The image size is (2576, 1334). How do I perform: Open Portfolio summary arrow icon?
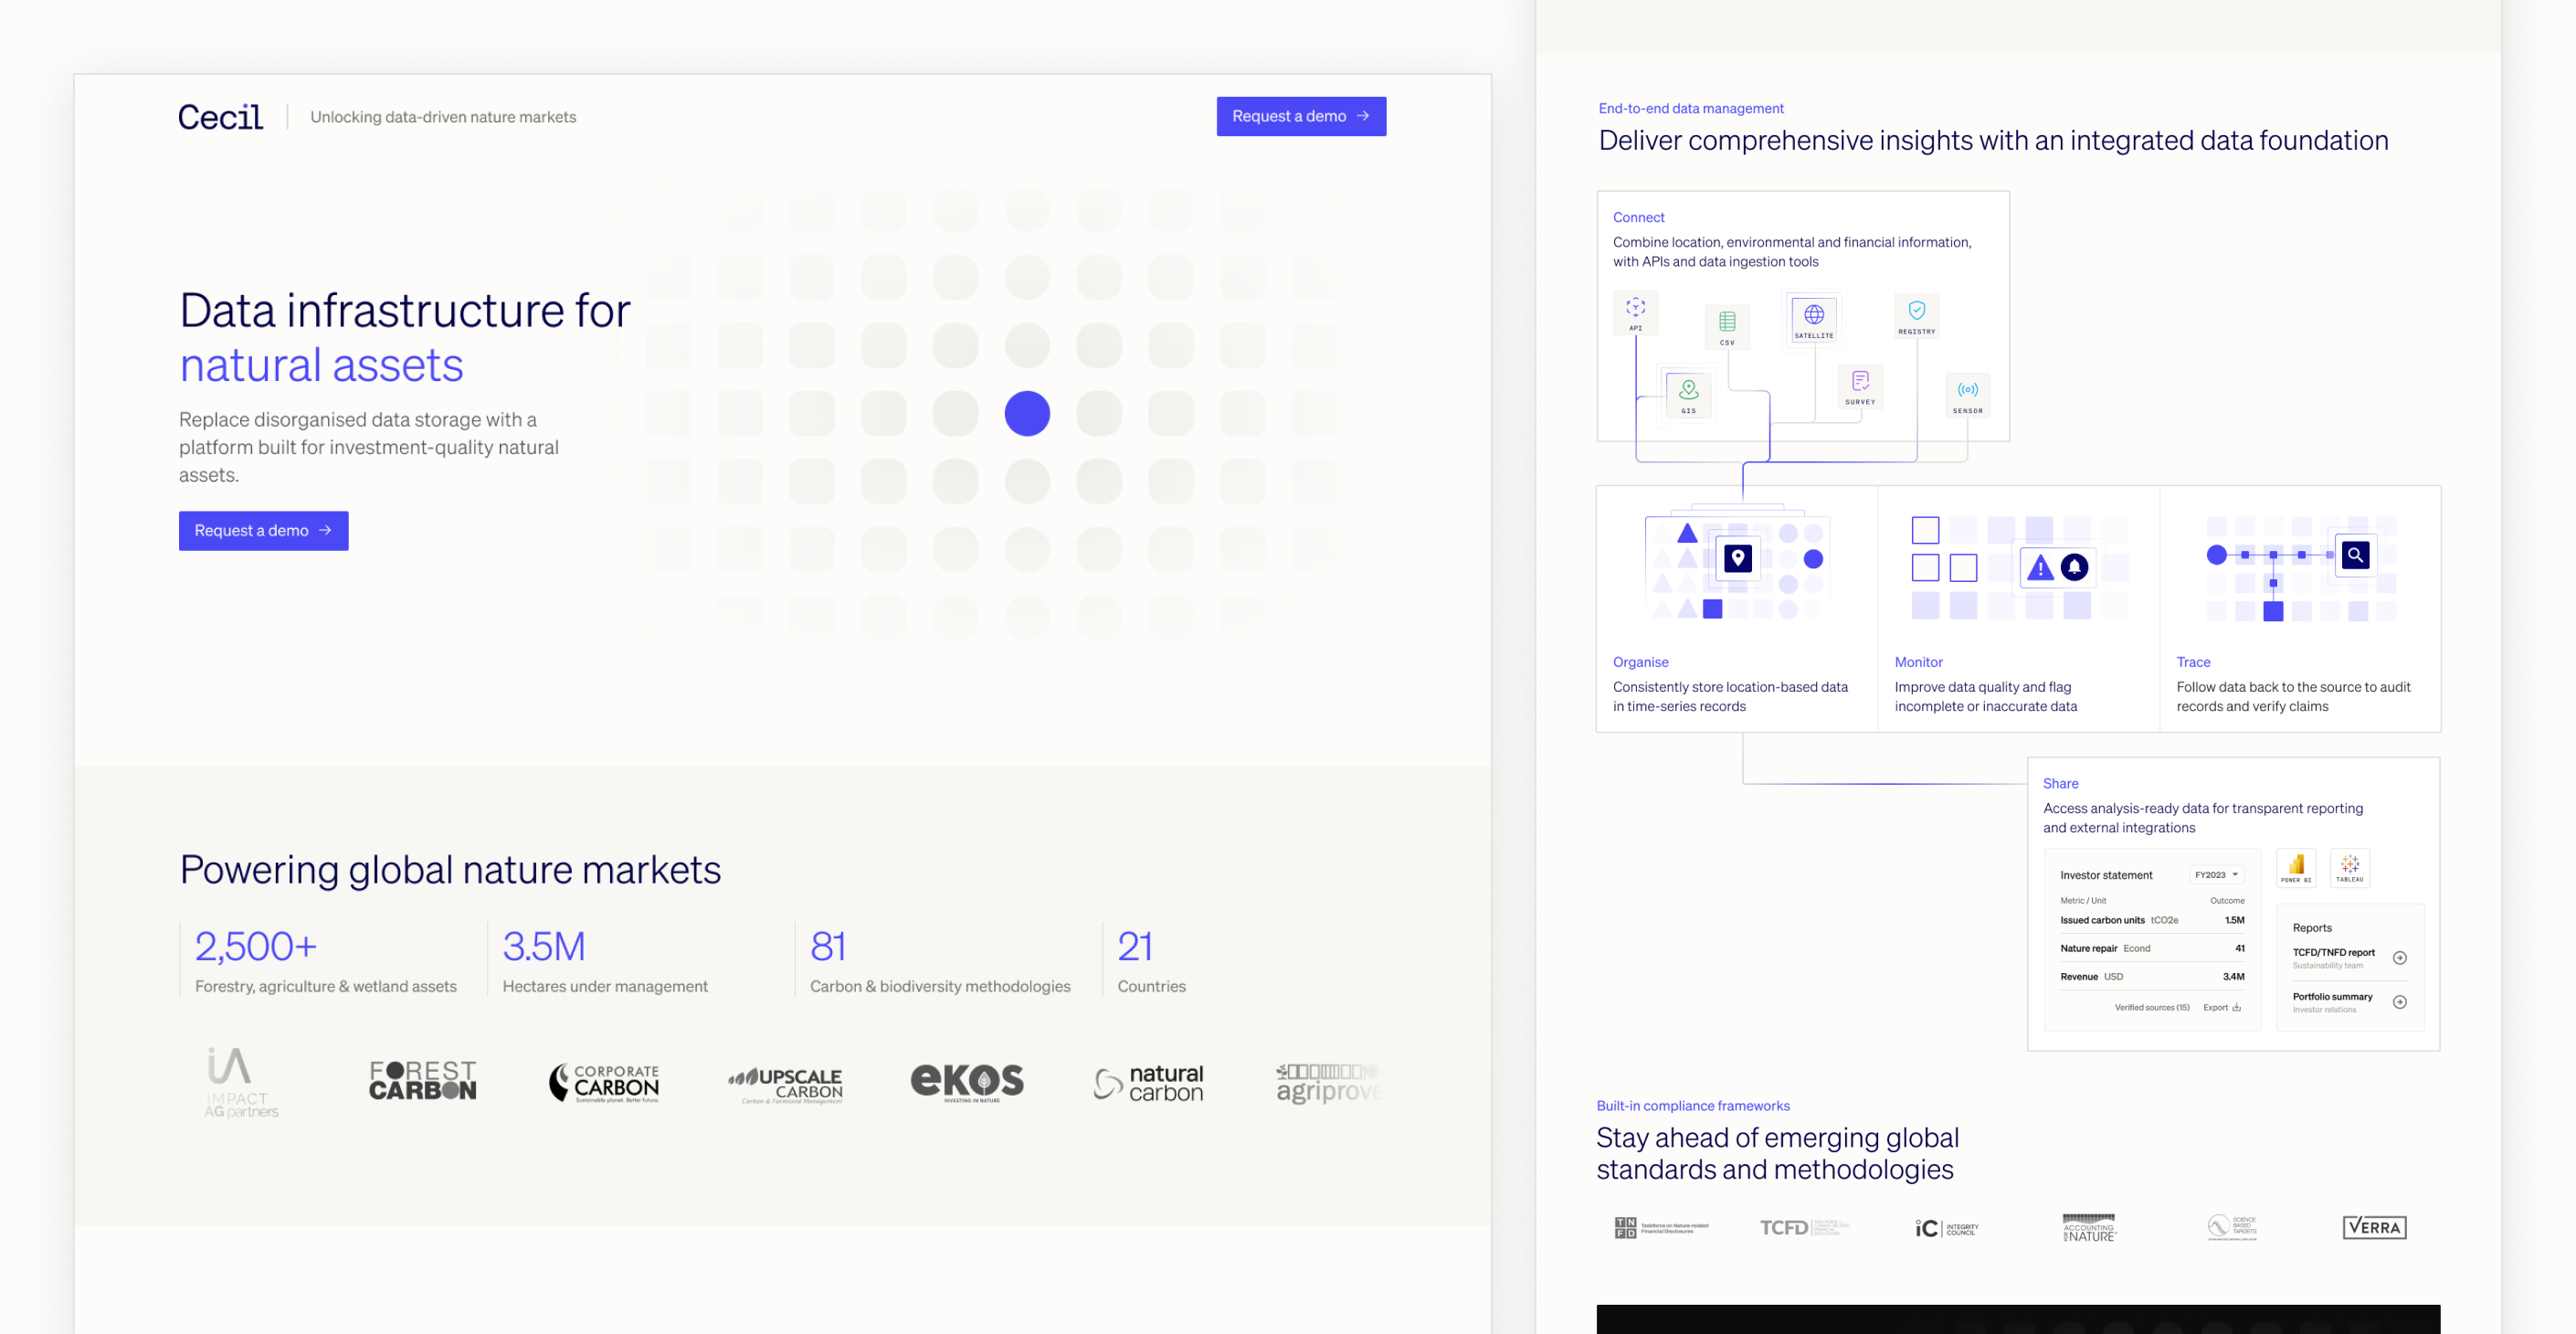point(2399,1002)
